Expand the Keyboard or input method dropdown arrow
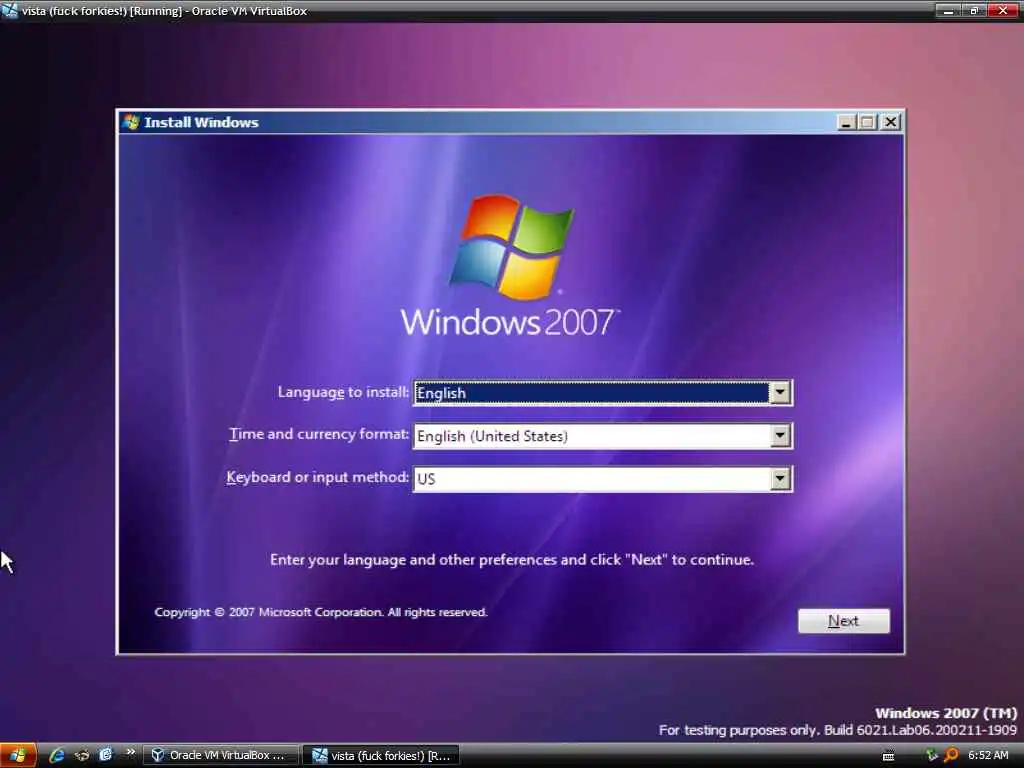The image size is (1024, 768). coord(780,479)
